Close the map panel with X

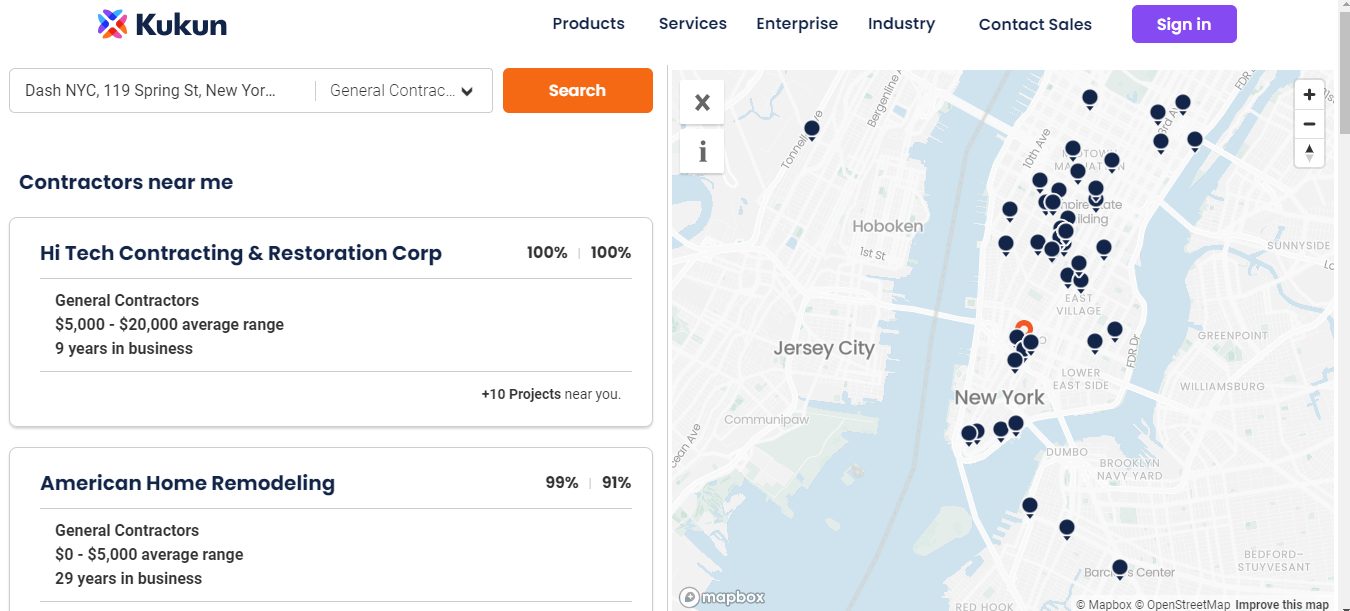coord(702,102)
